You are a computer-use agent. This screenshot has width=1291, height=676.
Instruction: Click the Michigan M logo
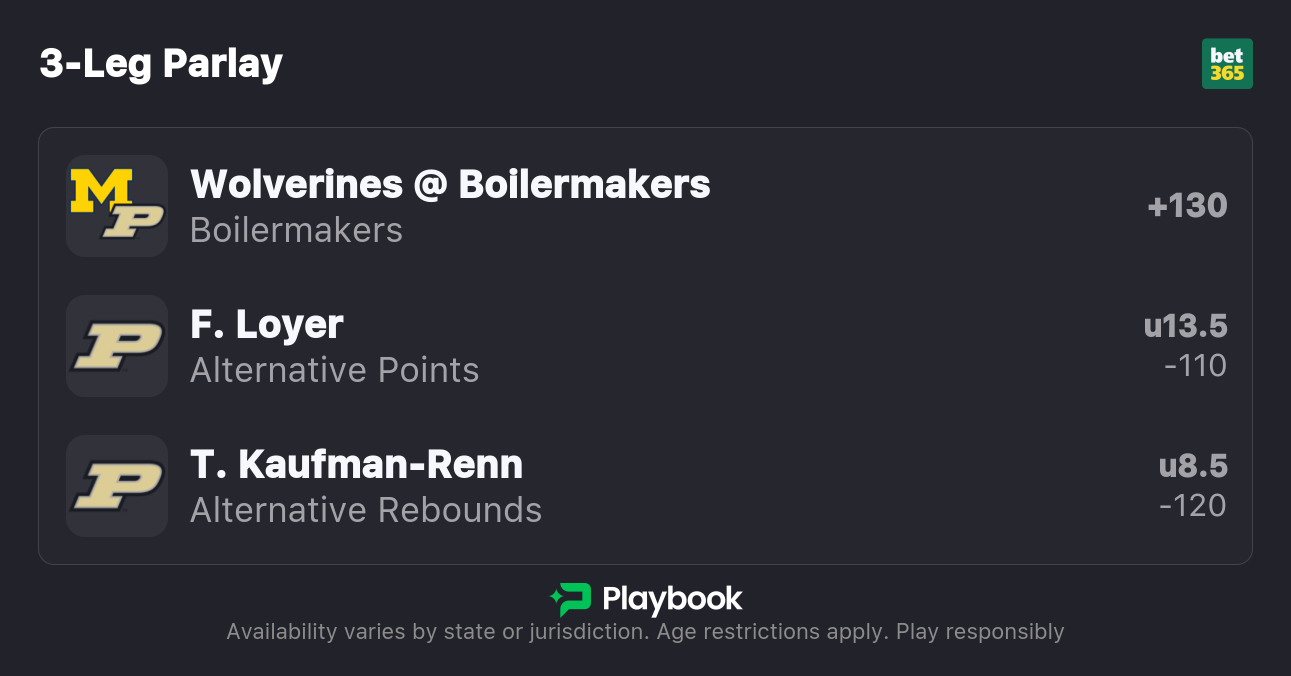tap(100, 189)
